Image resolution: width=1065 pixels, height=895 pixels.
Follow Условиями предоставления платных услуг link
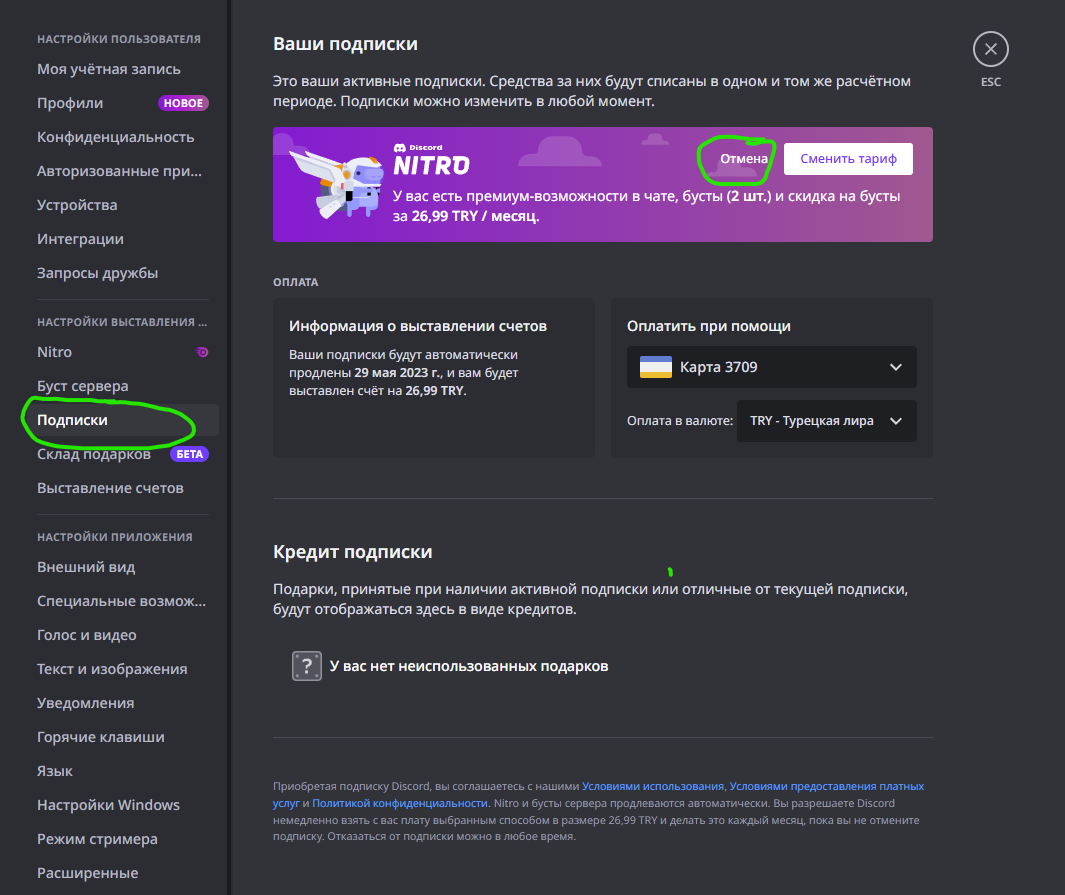pos(827,786)
